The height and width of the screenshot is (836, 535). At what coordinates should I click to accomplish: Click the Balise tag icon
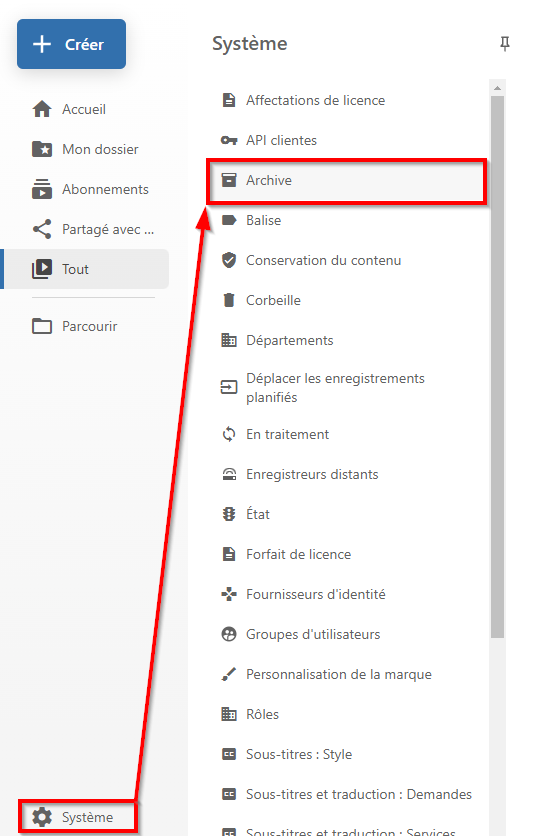229,220
